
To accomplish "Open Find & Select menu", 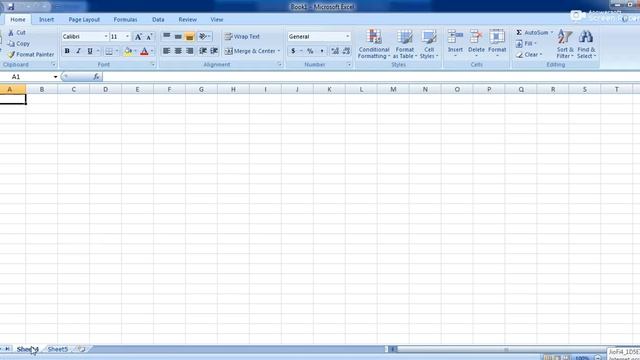I will tap(586, 44).
